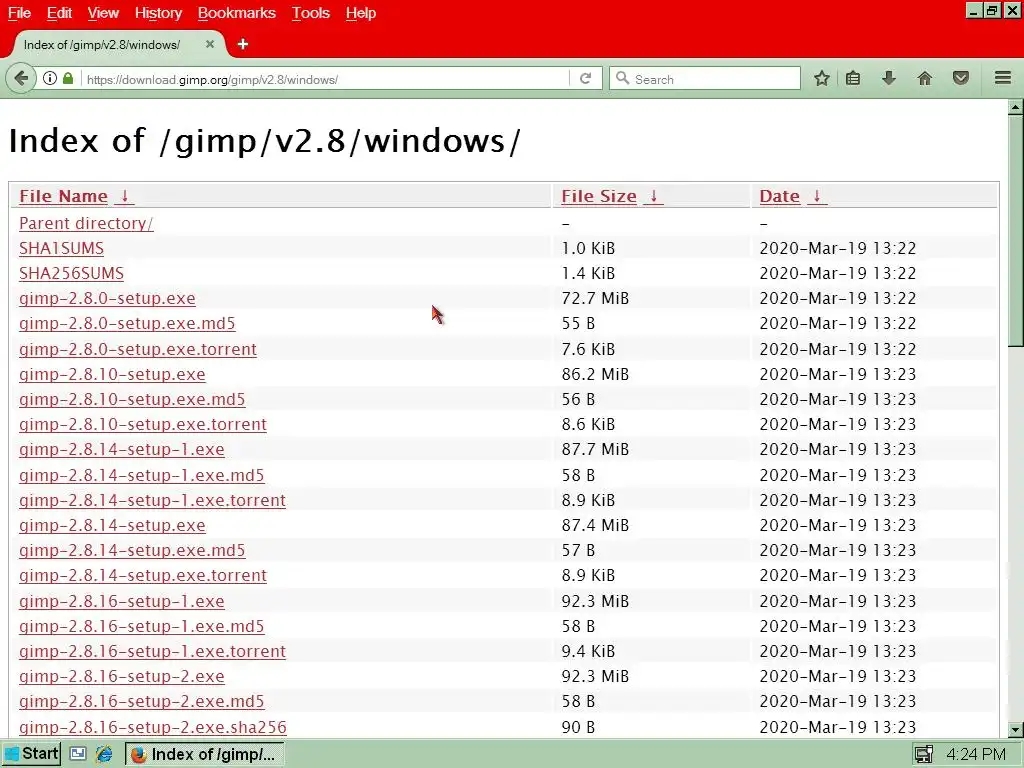Open gimp-2.8.16-setup-1.exe.md5 link

pos(142,626)
